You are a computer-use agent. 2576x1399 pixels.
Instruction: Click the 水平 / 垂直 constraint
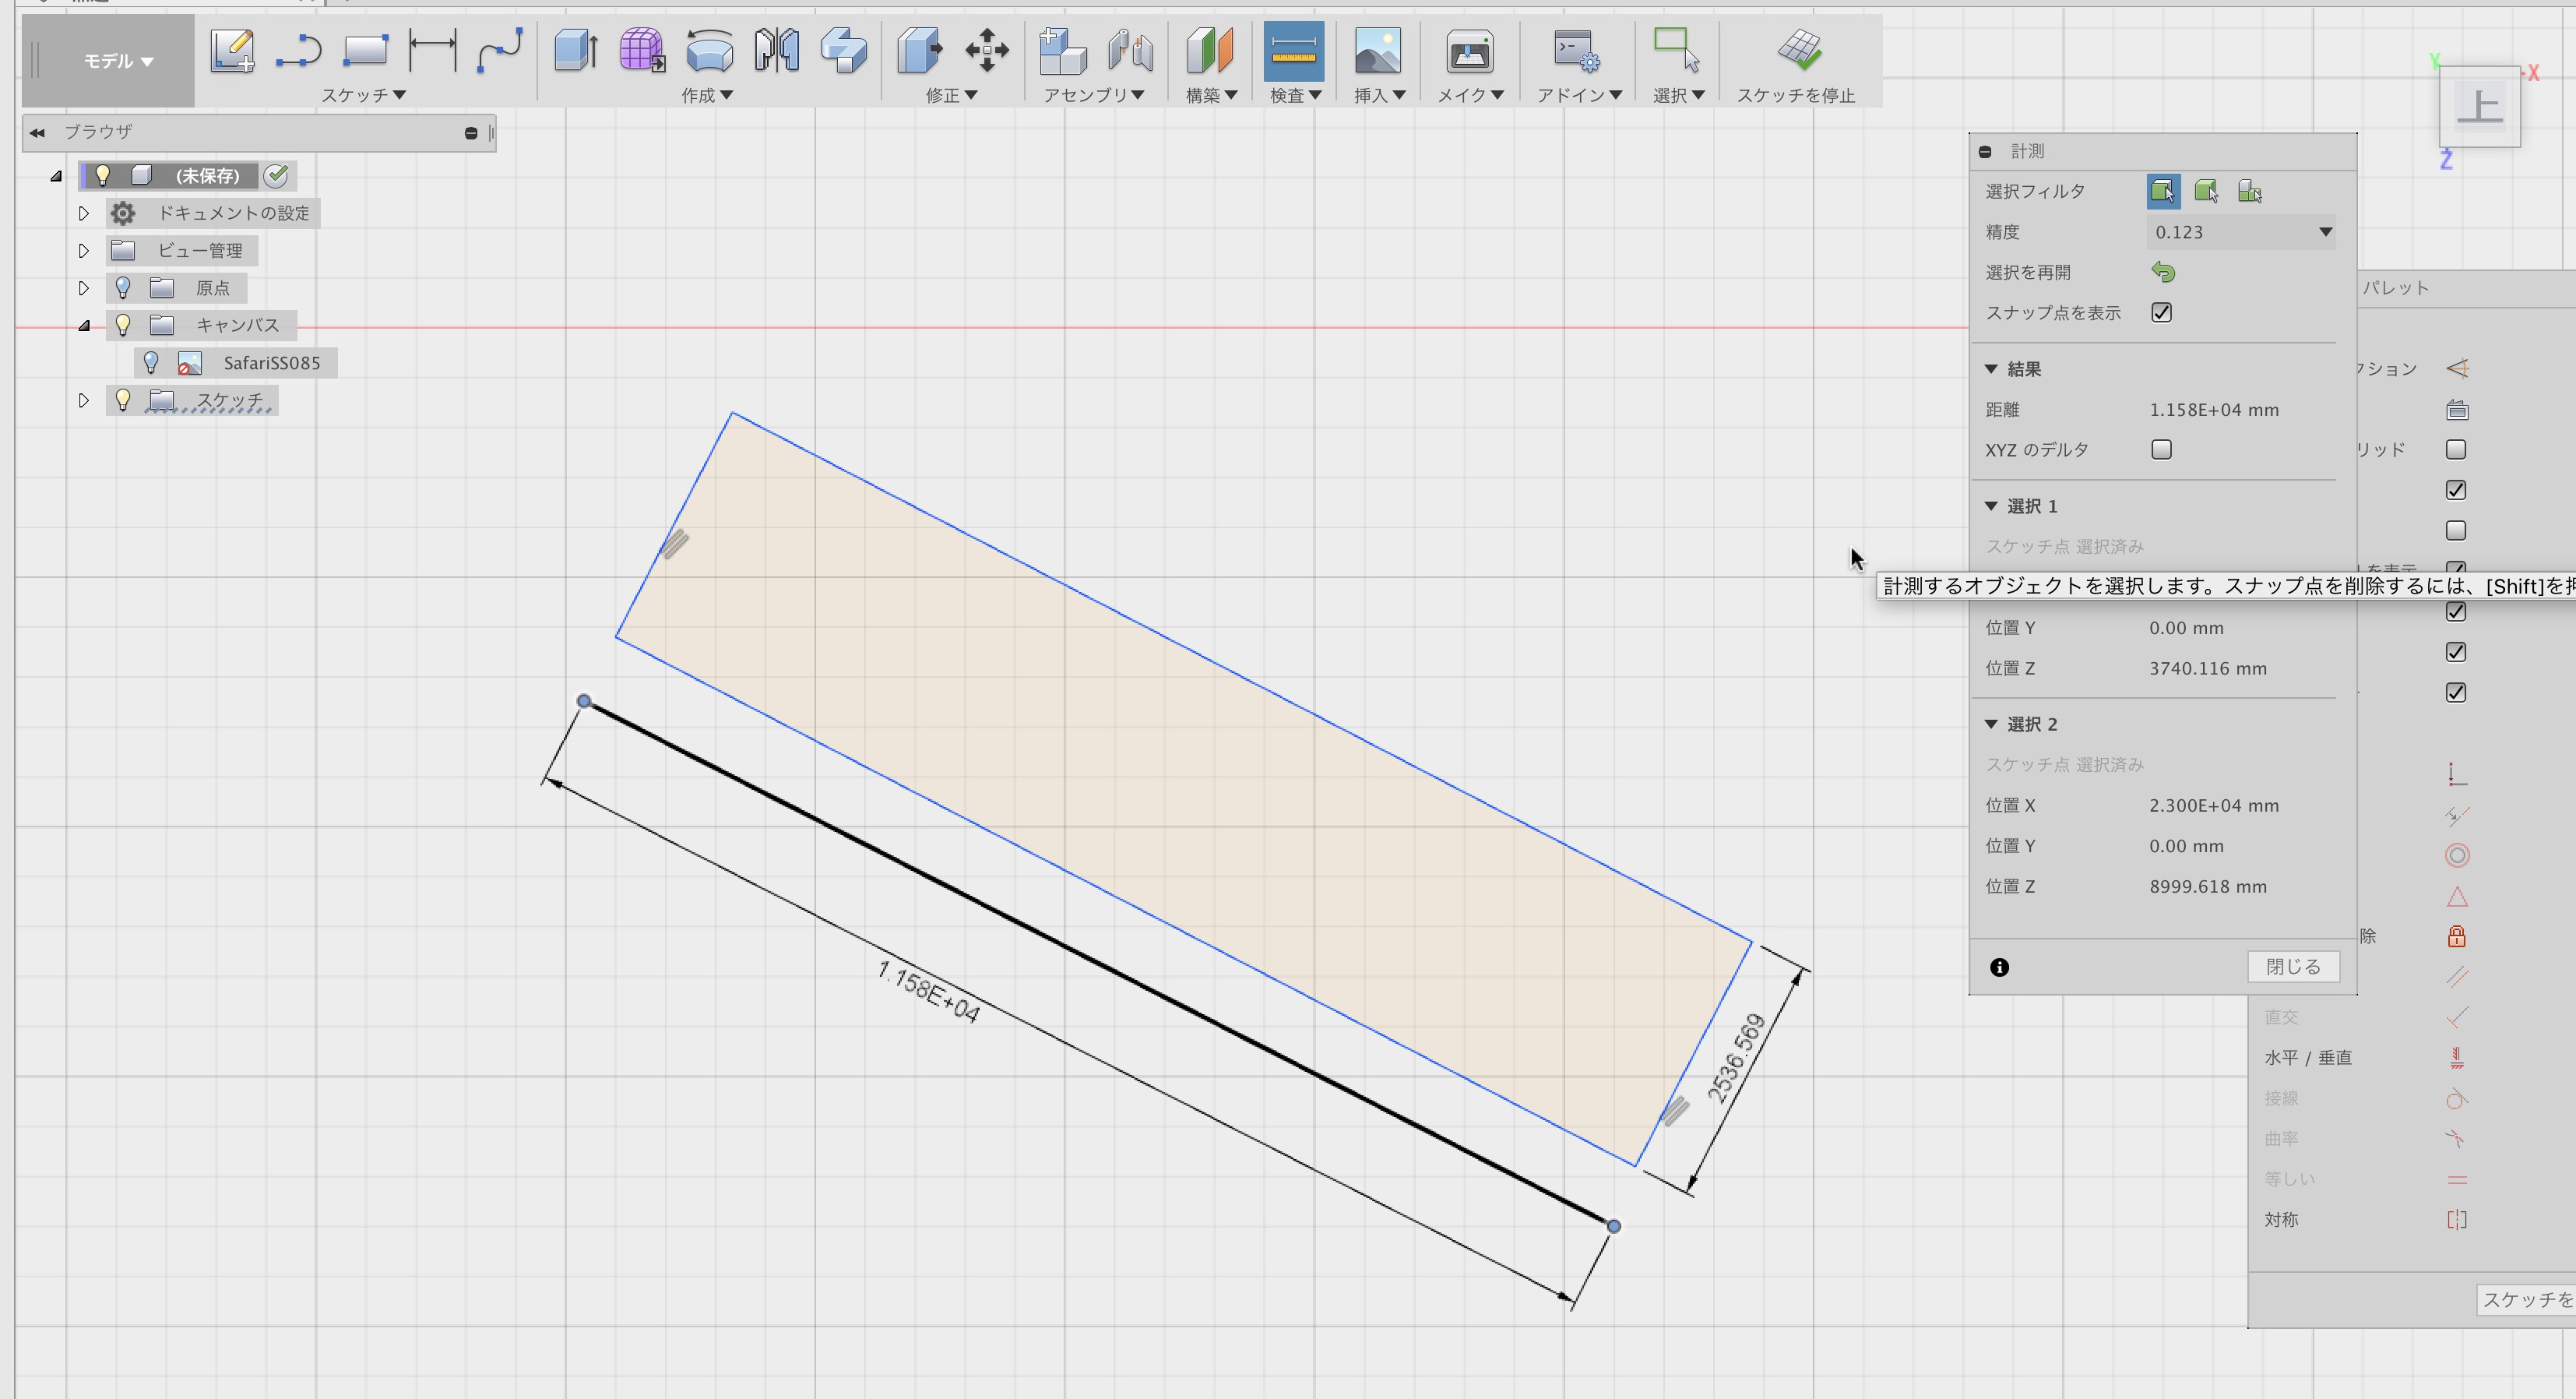[2307, 1058]
